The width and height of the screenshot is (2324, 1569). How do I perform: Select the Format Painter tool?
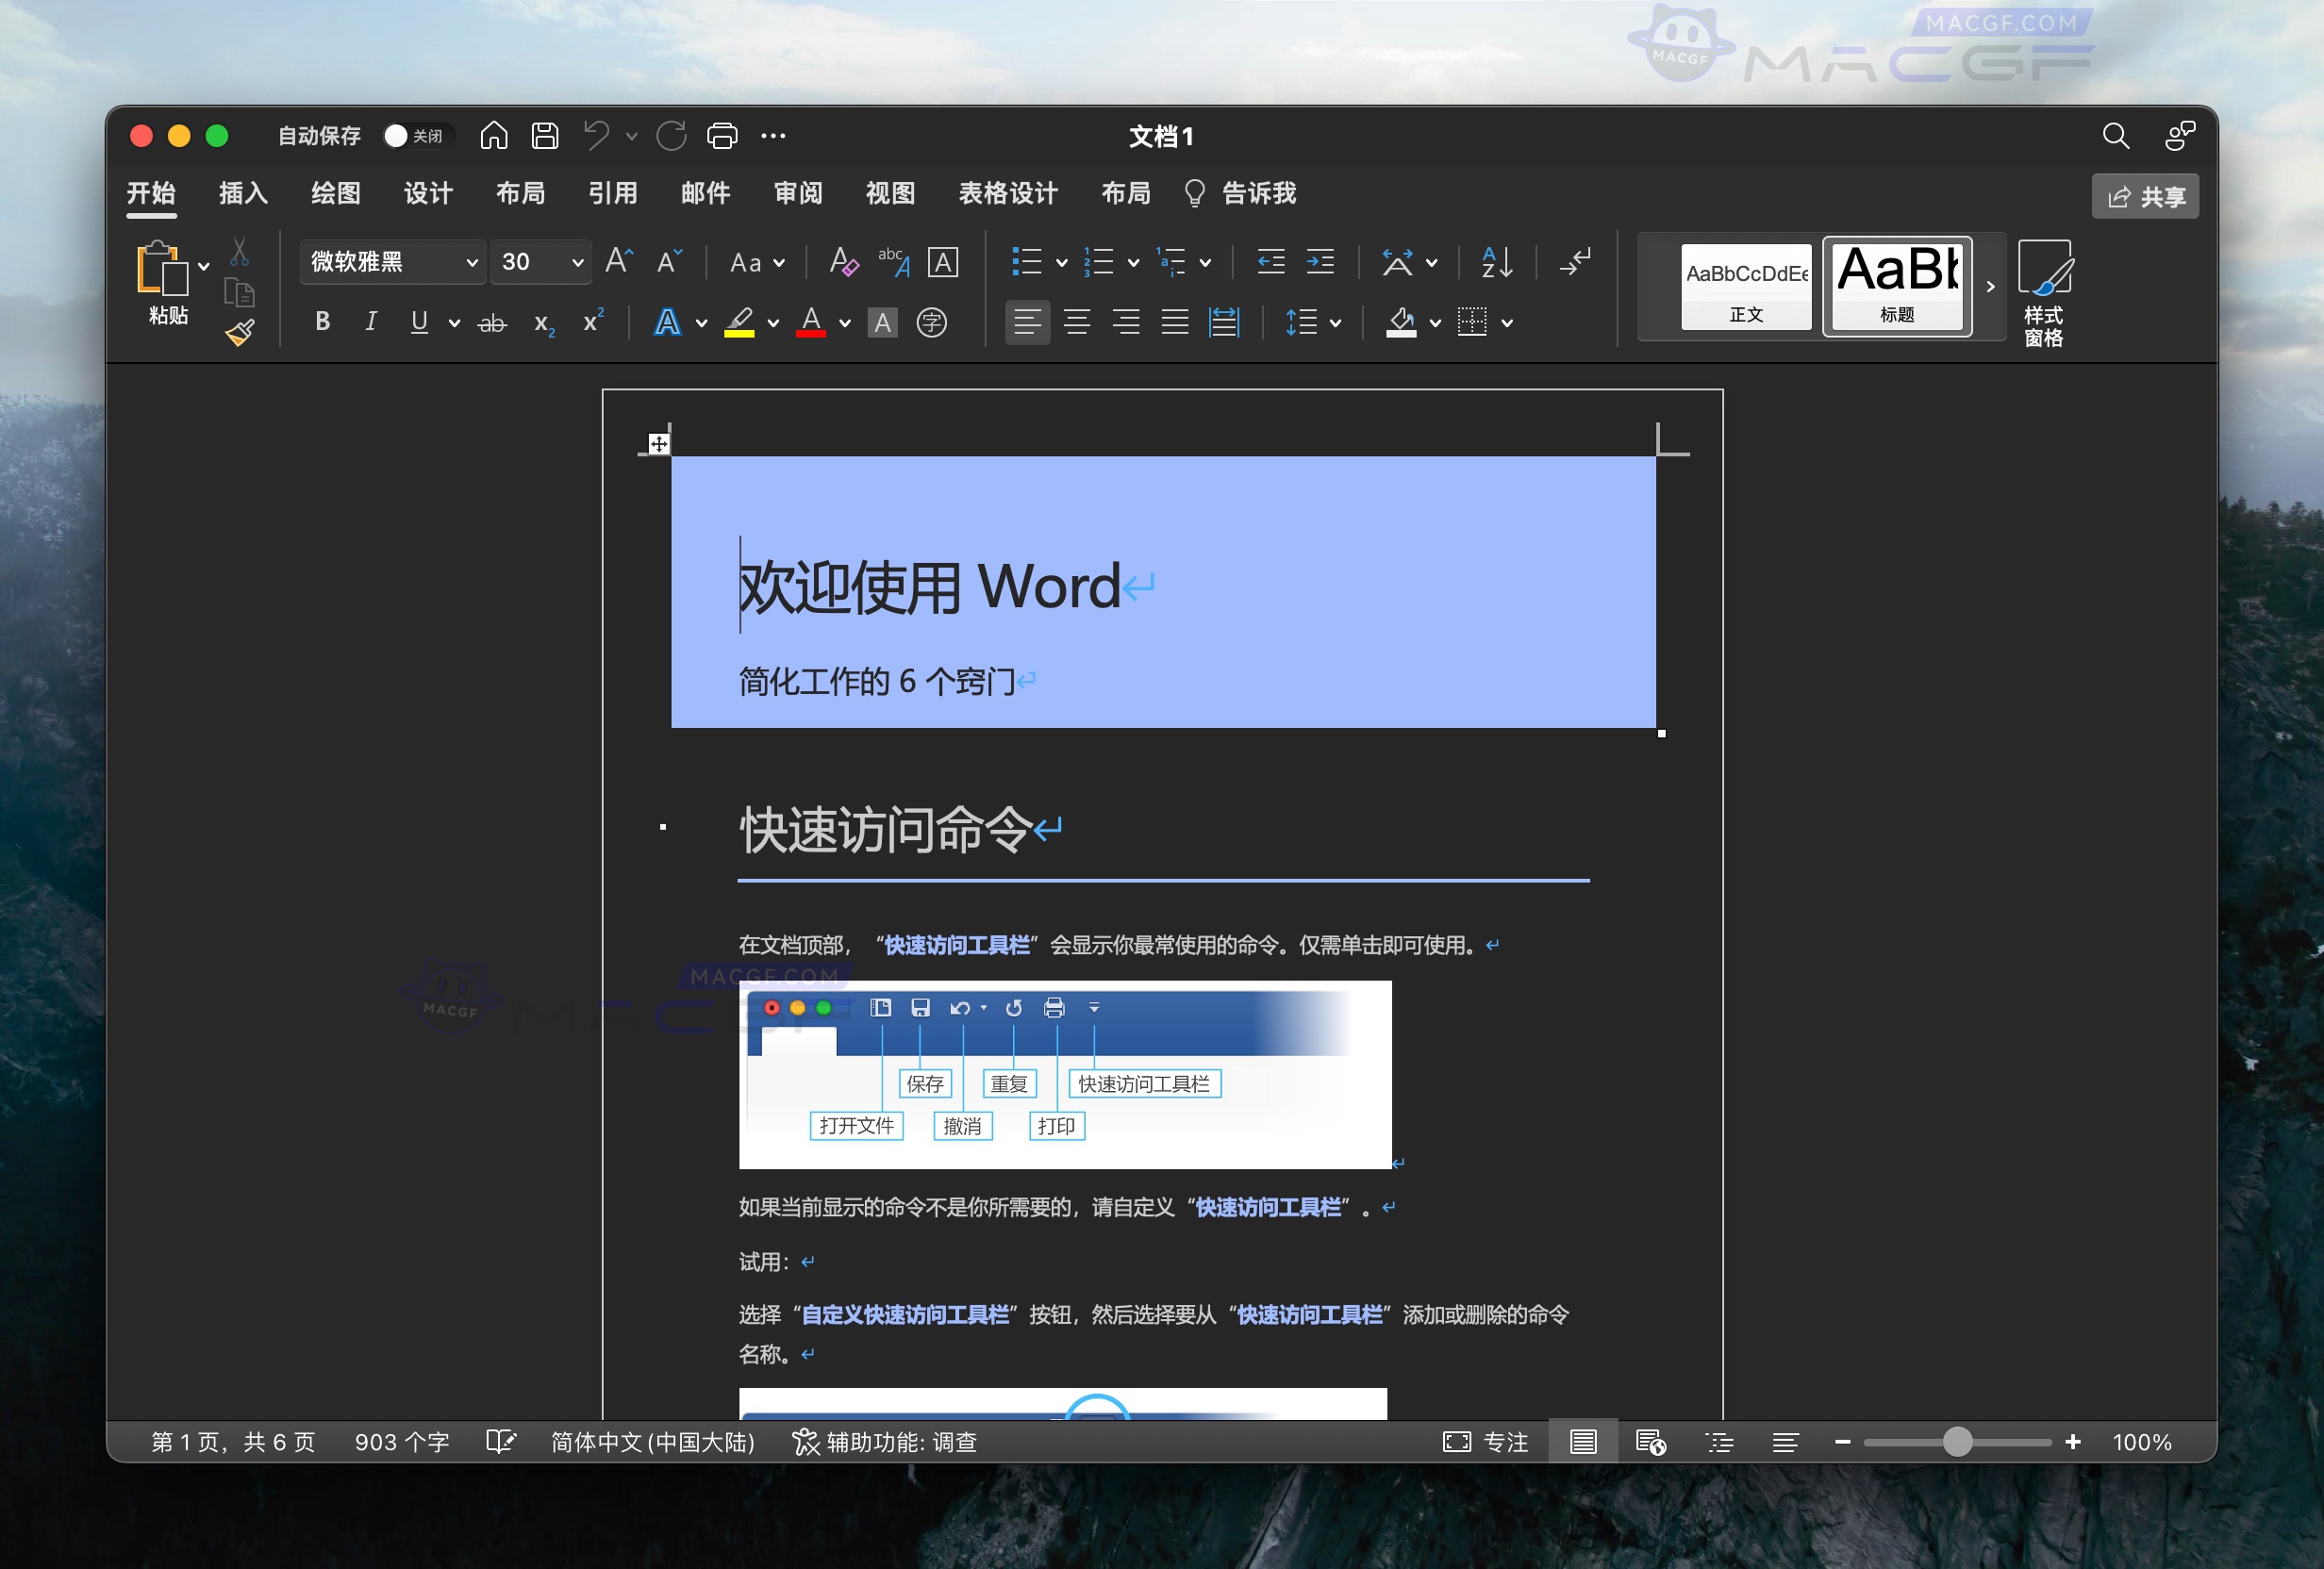(240, 333)
